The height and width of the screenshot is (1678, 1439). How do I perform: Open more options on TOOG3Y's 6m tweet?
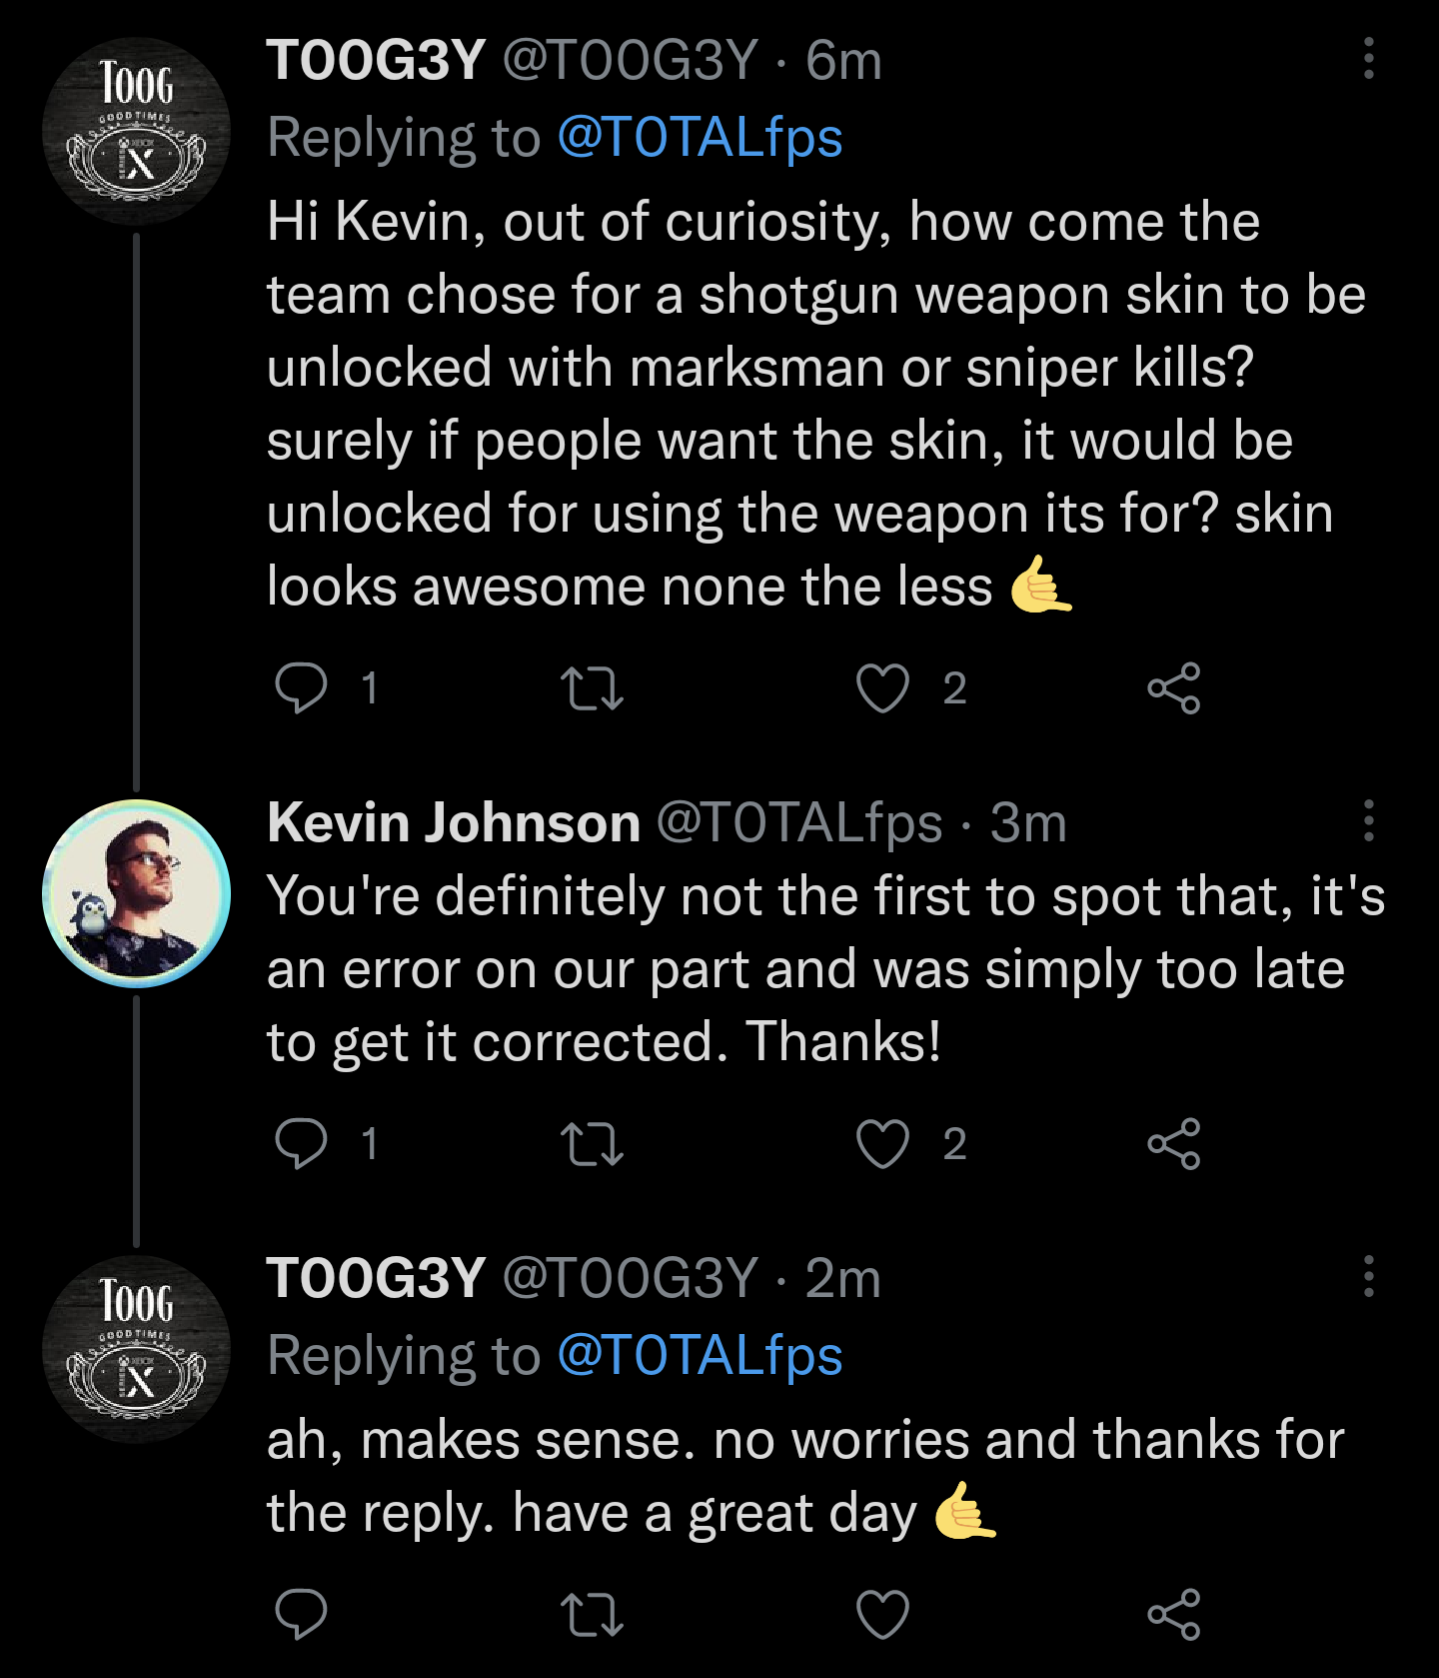pyautogui.click(x=1369, y=59)
